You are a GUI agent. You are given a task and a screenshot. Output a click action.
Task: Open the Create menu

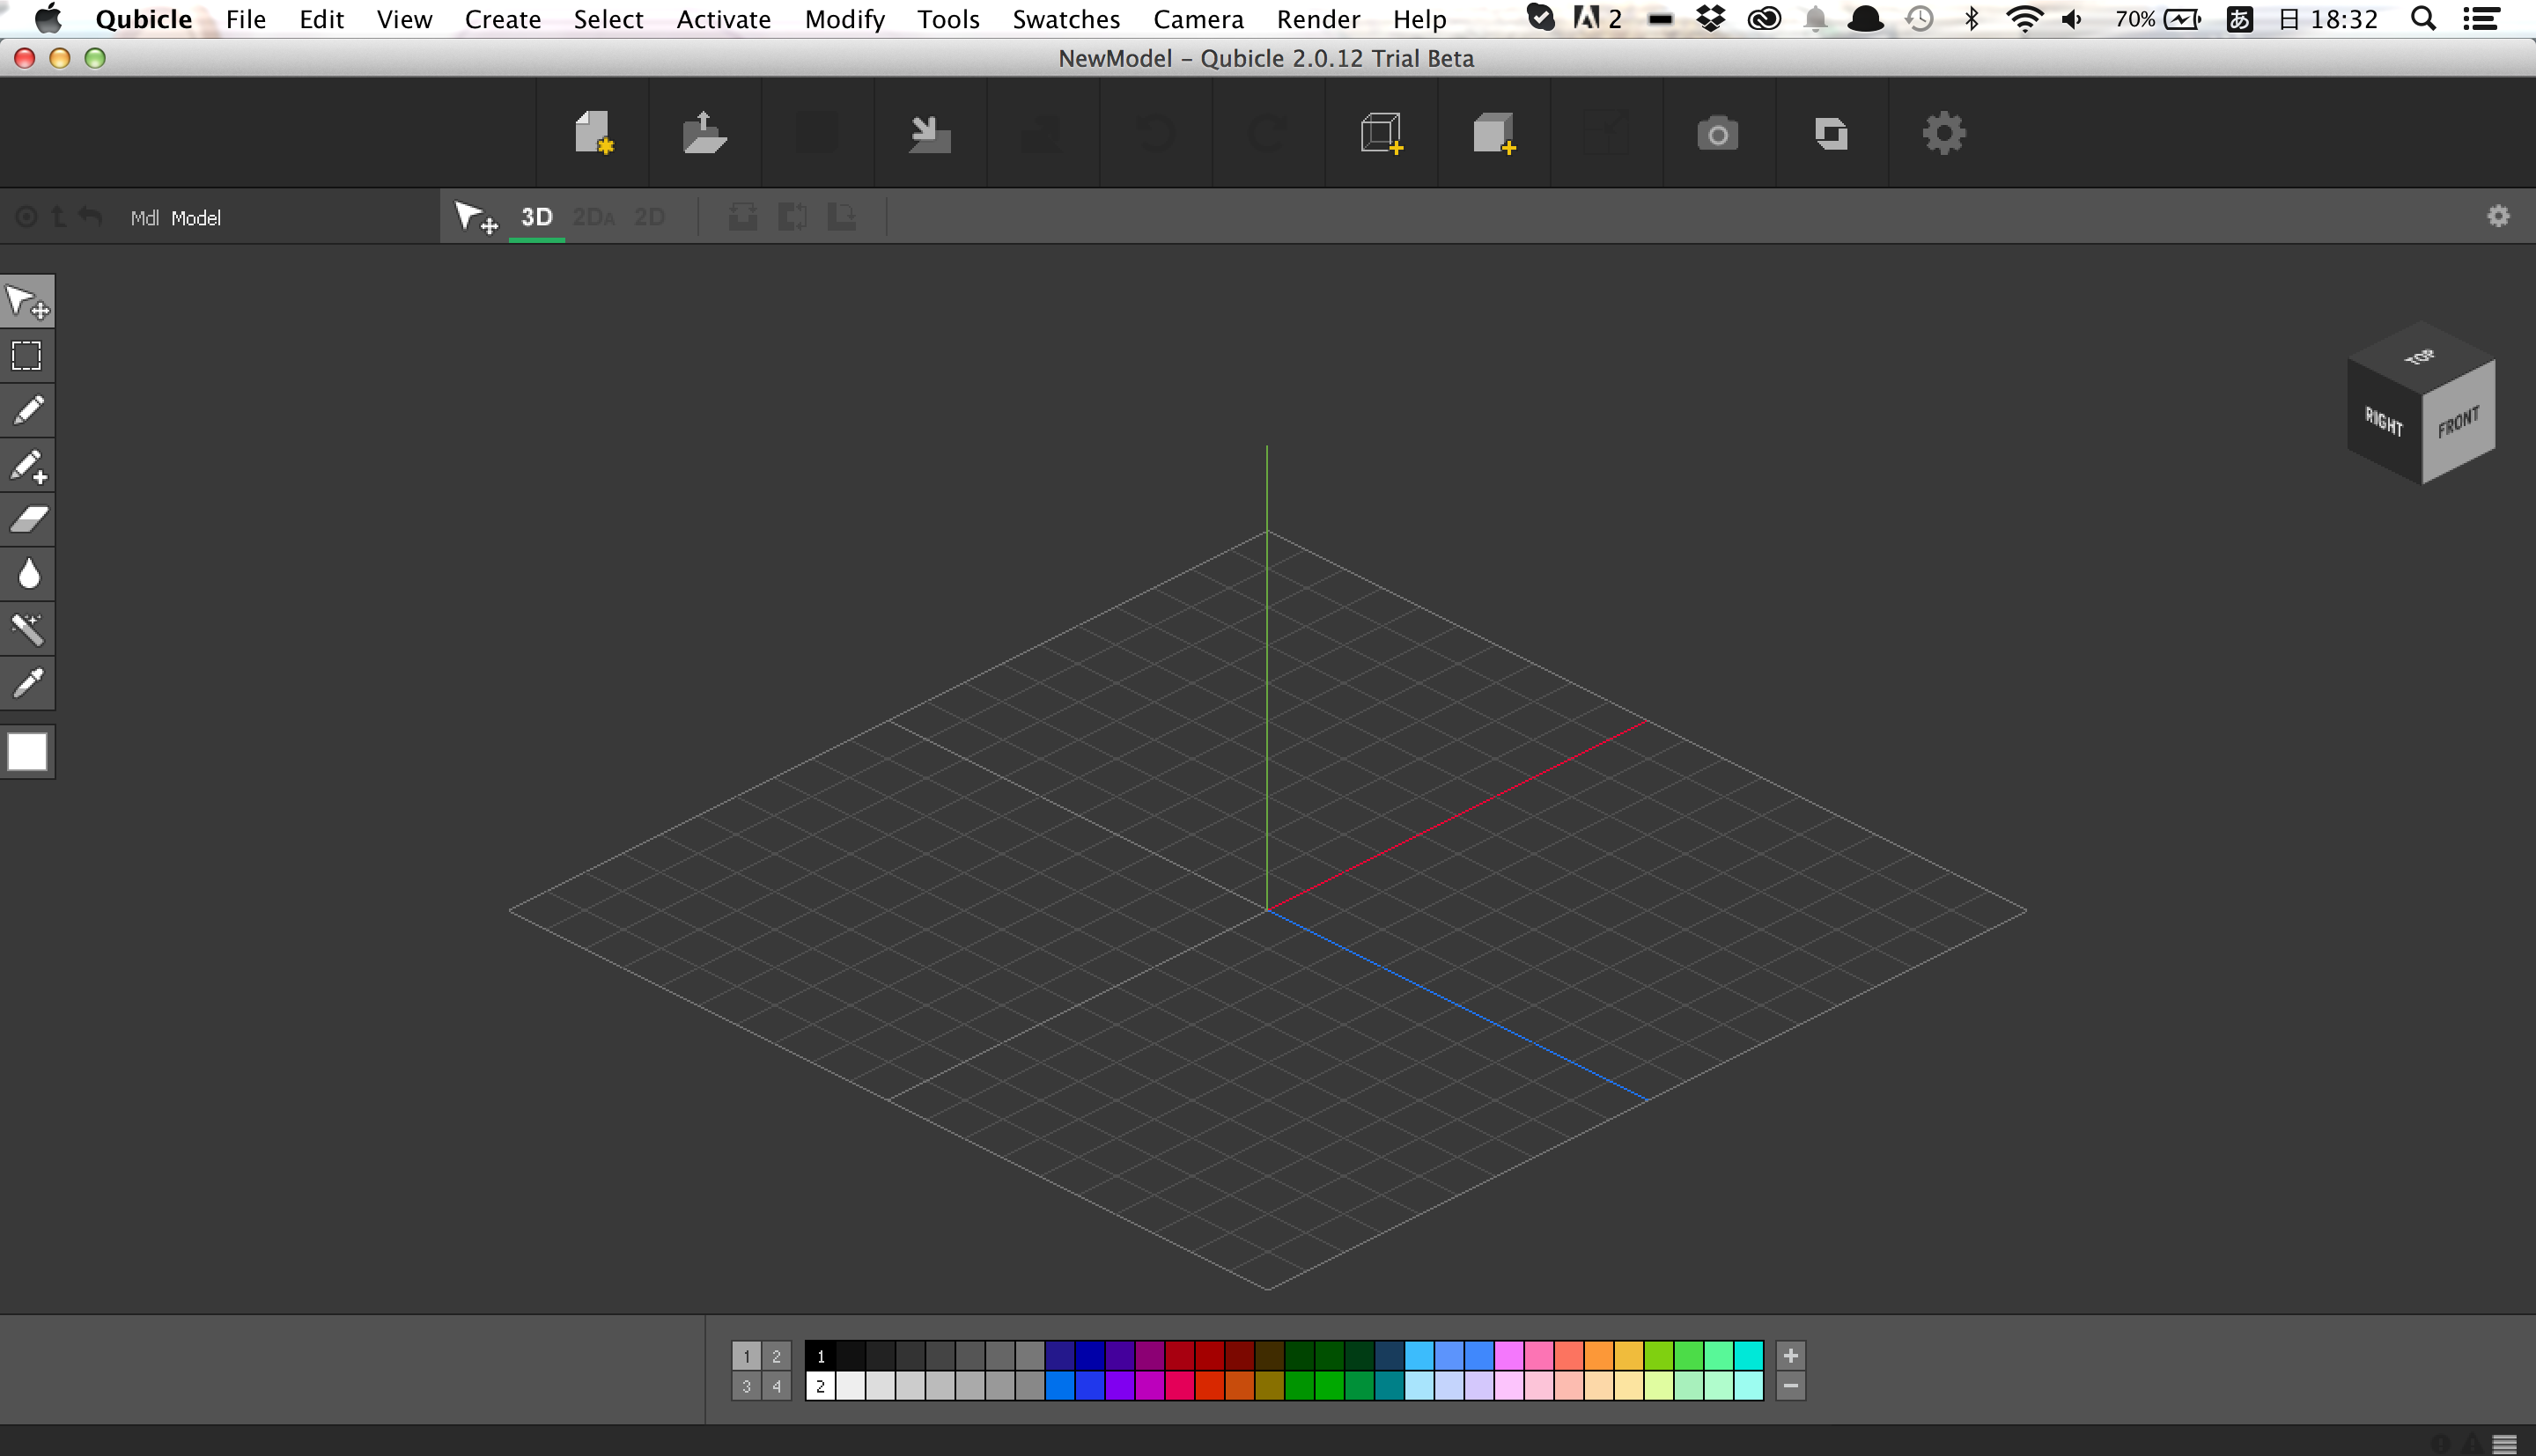tap(502, 19)
